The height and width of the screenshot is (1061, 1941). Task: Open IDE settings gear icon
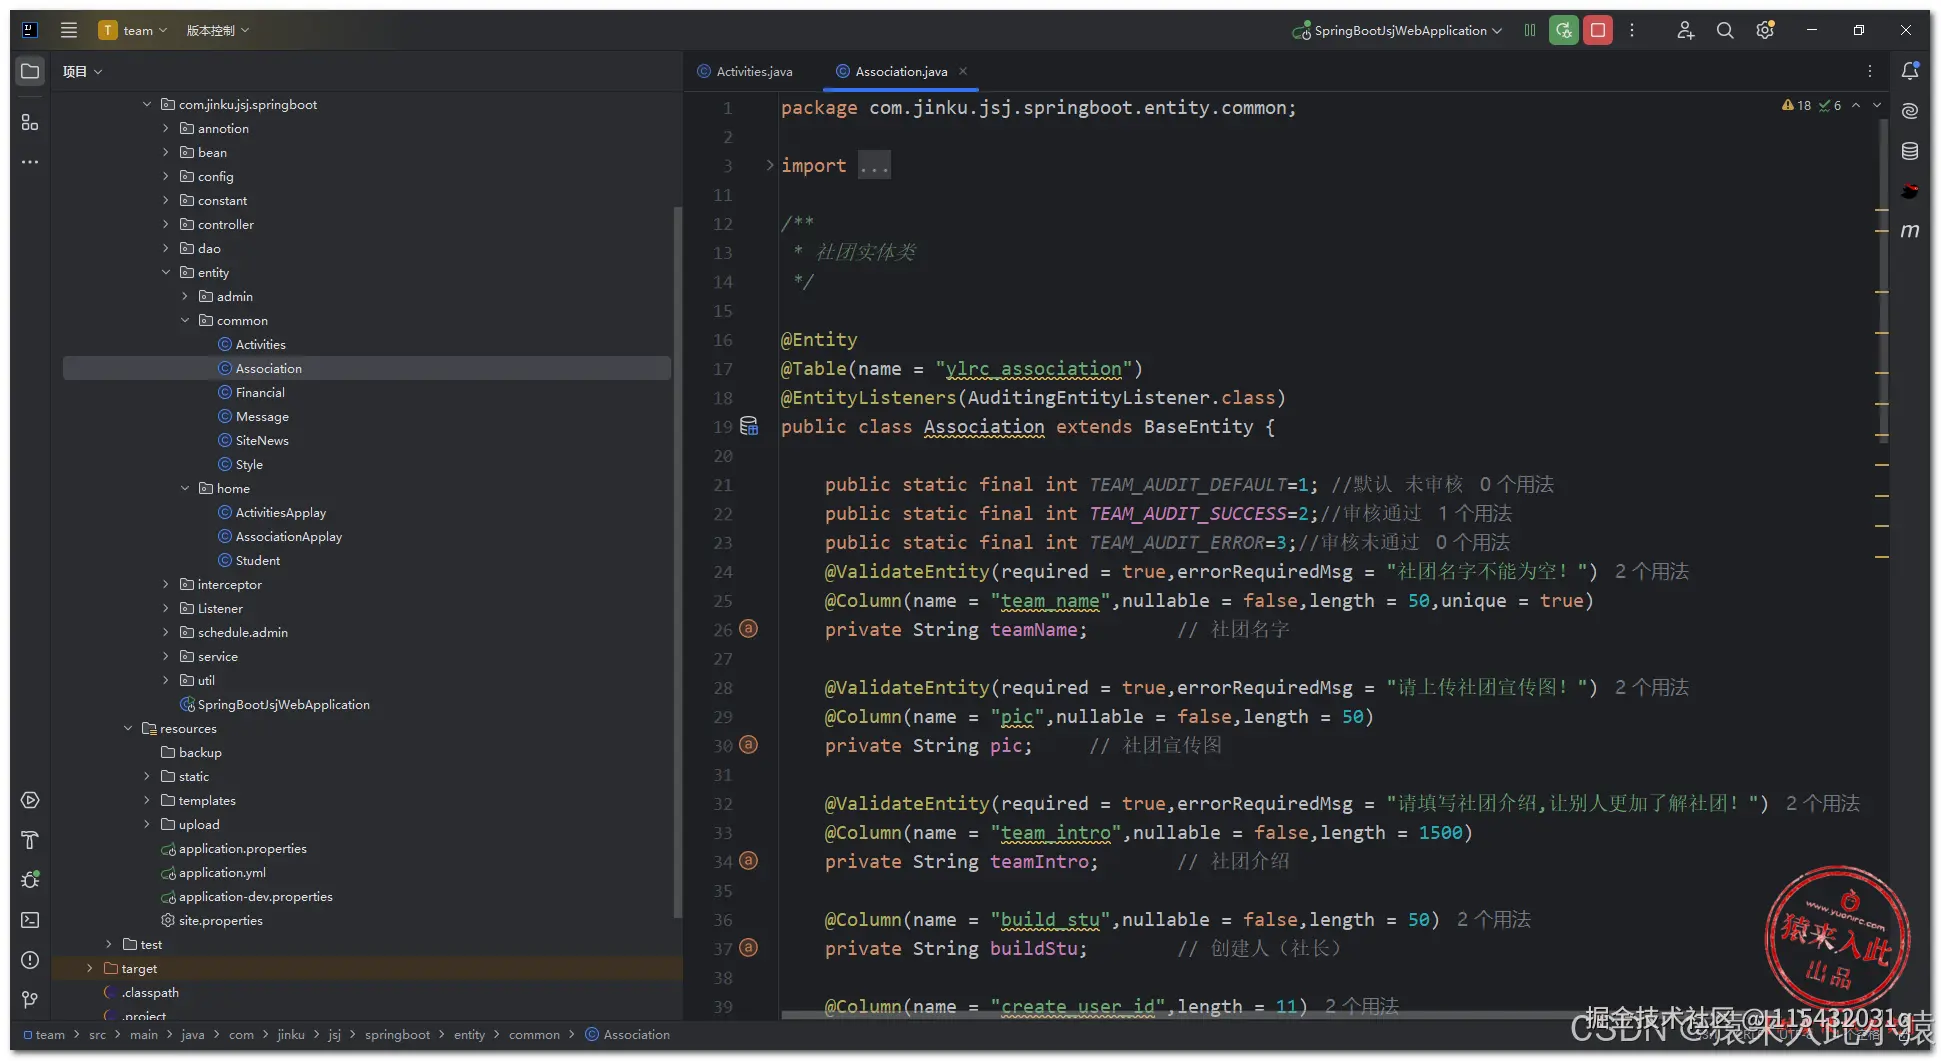(x=1765, y=30)
